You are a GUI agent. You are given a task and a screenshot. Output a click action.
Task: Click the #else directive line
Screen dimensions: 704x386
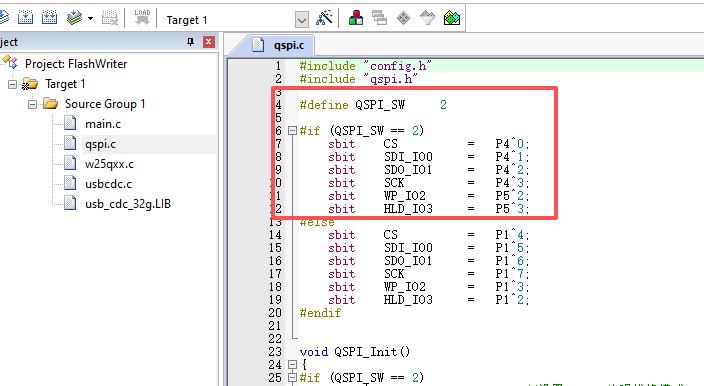click(x=317, y=222)
